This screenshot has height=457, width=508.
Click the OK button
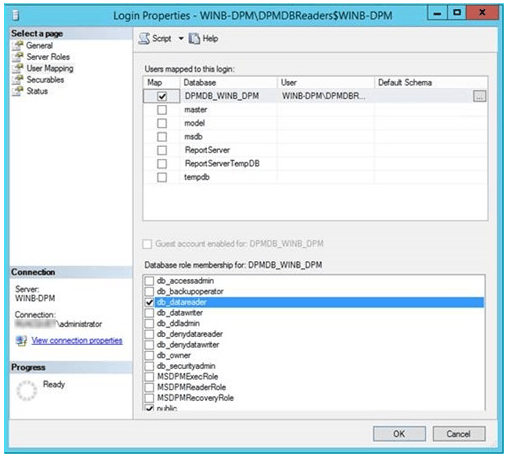coord(399,434)
